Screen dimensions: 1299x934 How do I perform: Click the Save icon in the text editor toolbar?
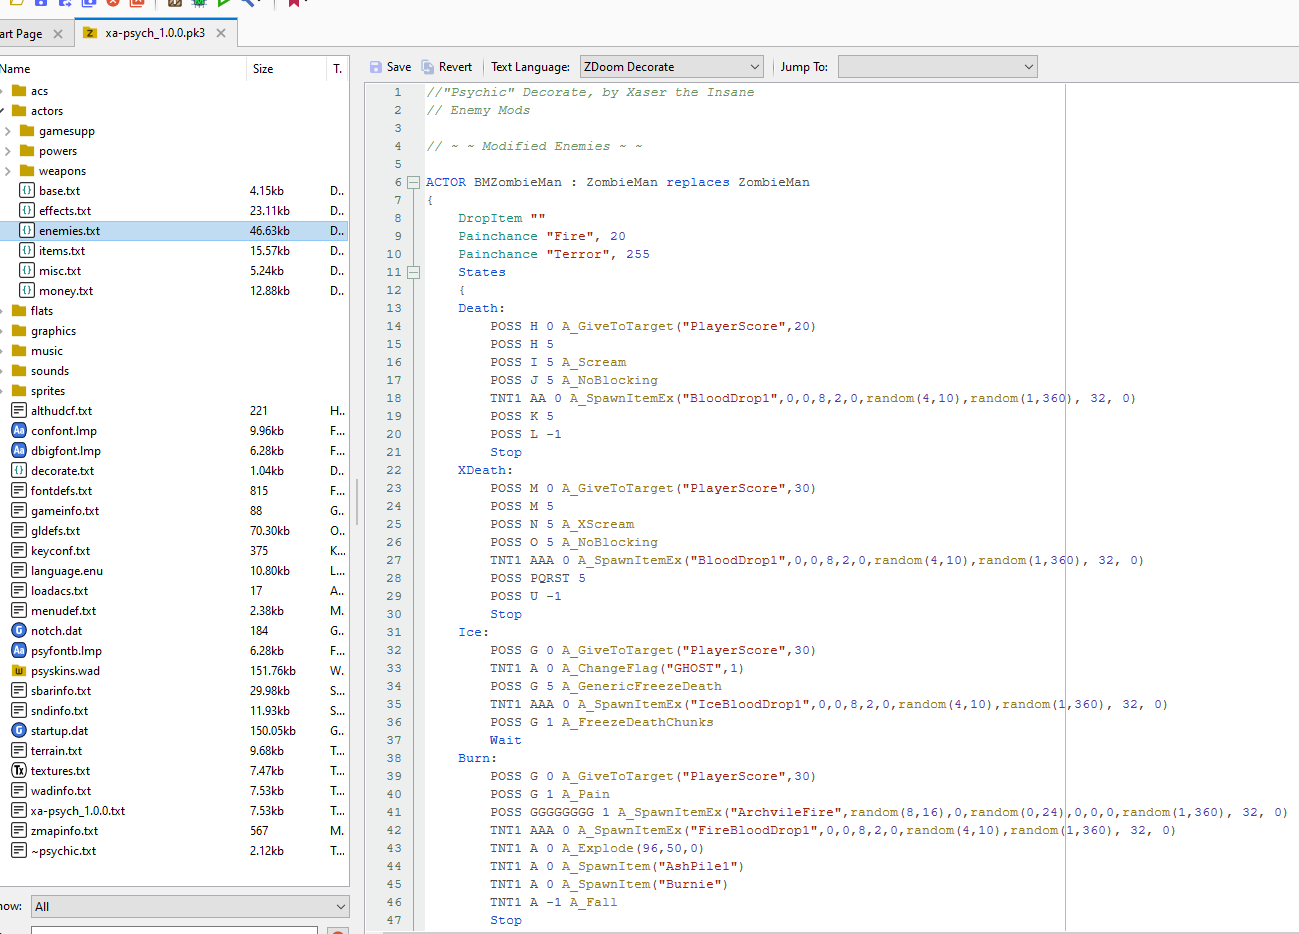point(376,67)
